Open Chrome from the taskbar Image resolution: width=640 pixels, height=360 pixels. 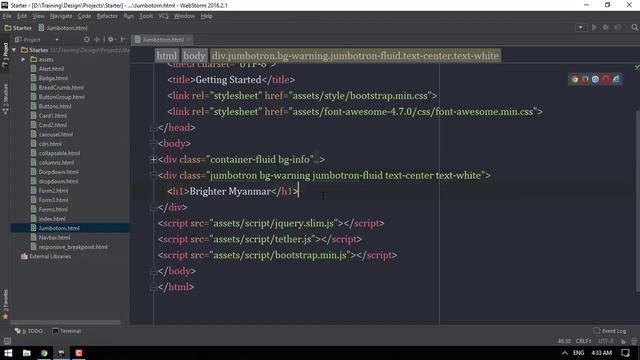pos(44,353)
